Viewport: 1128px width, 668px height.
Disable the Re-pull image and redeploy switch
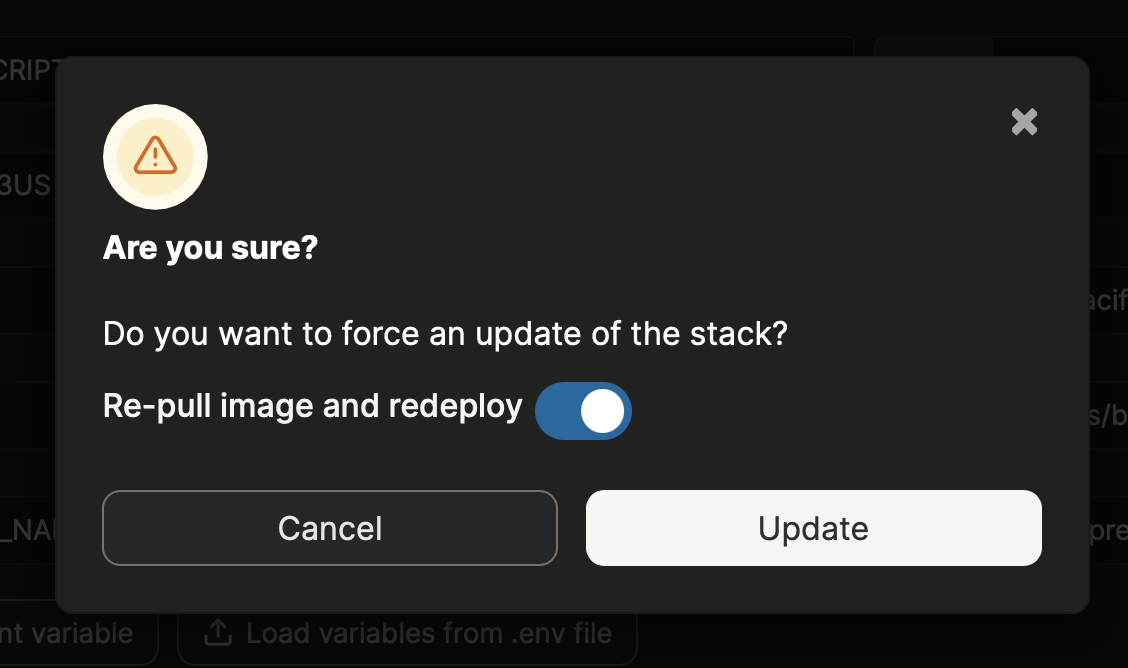pyautogui.click(x=583, y=411)
